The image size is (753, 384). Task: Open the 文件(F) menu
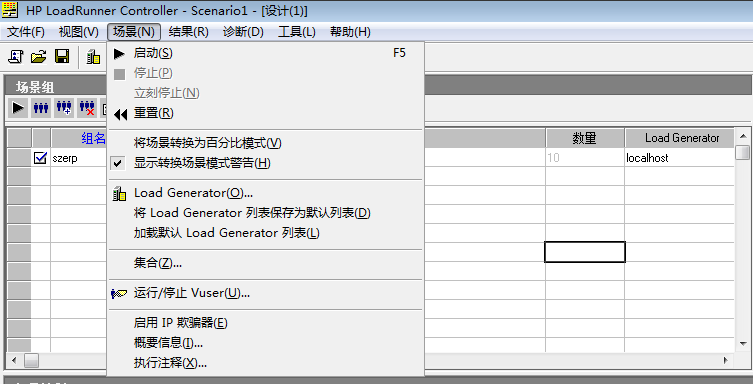pos(26,32)
